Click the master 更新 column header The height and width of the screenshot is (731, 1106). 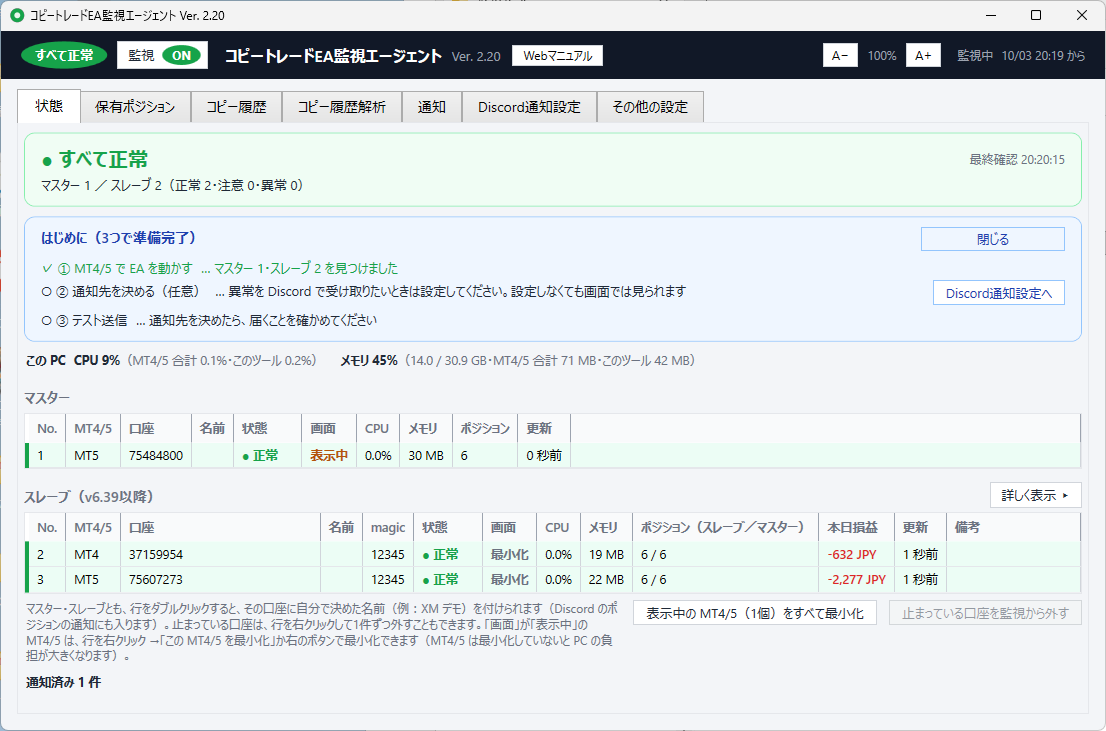544,428
